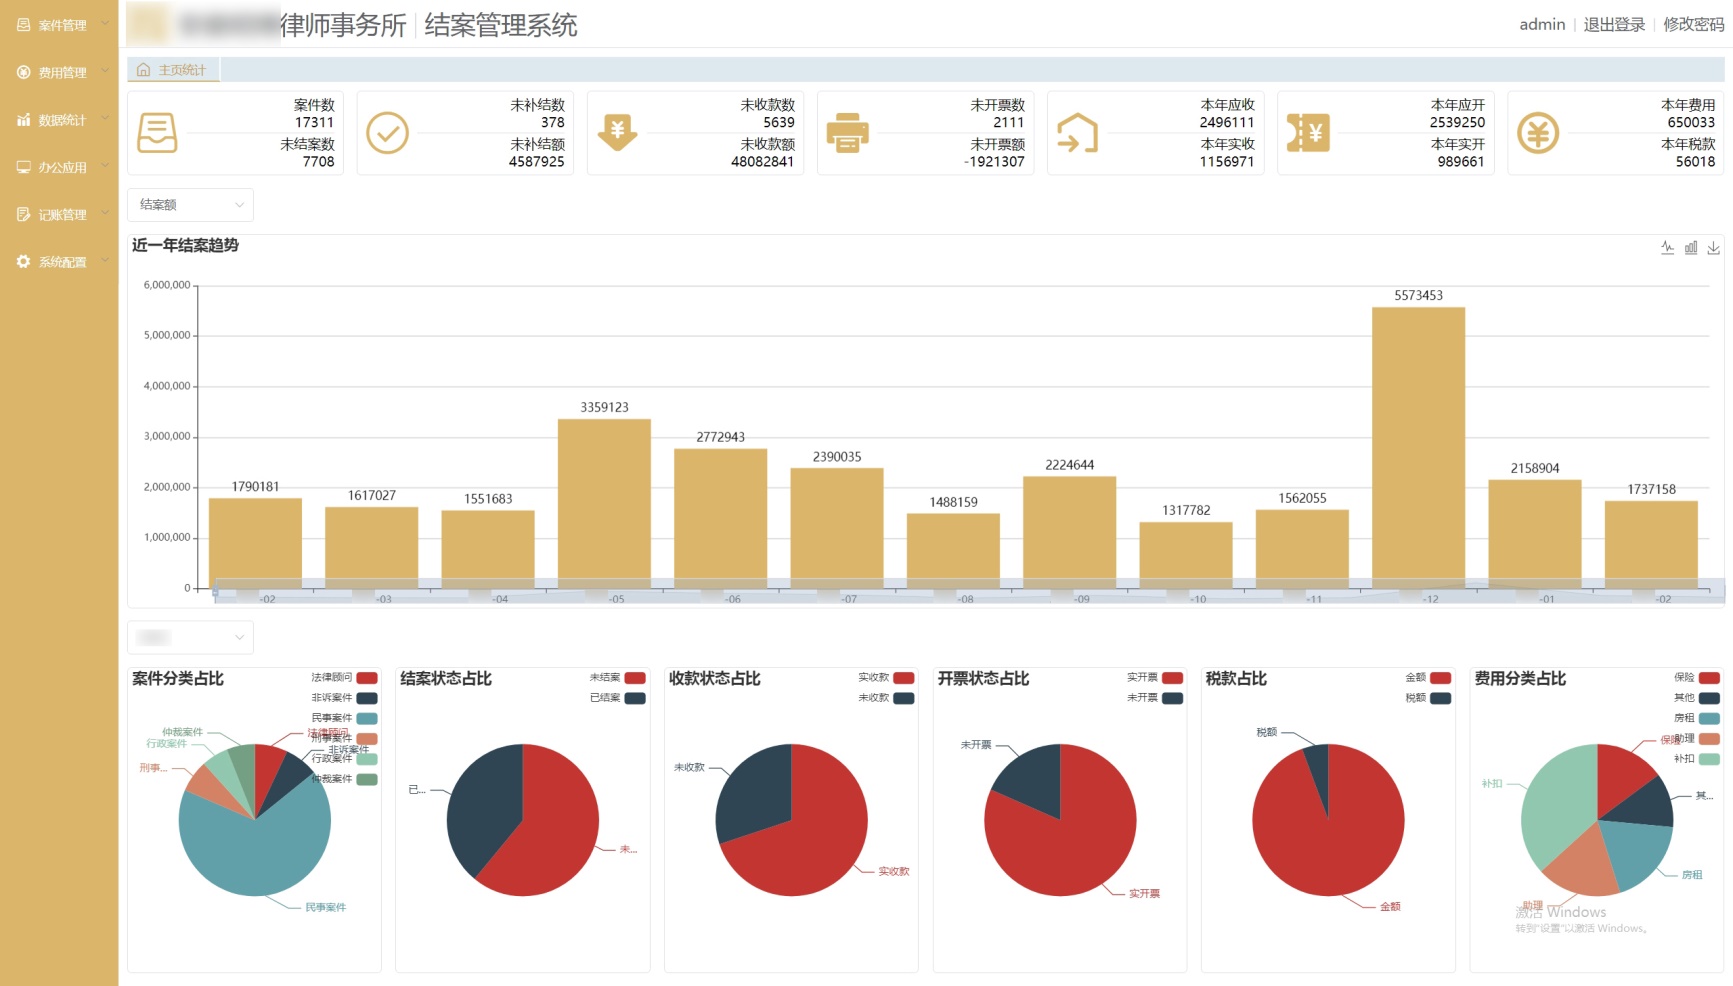Click the 本年应收 house arrow icon
Viewport: 1733px width, 986px height.
(x=1077, y=133)
